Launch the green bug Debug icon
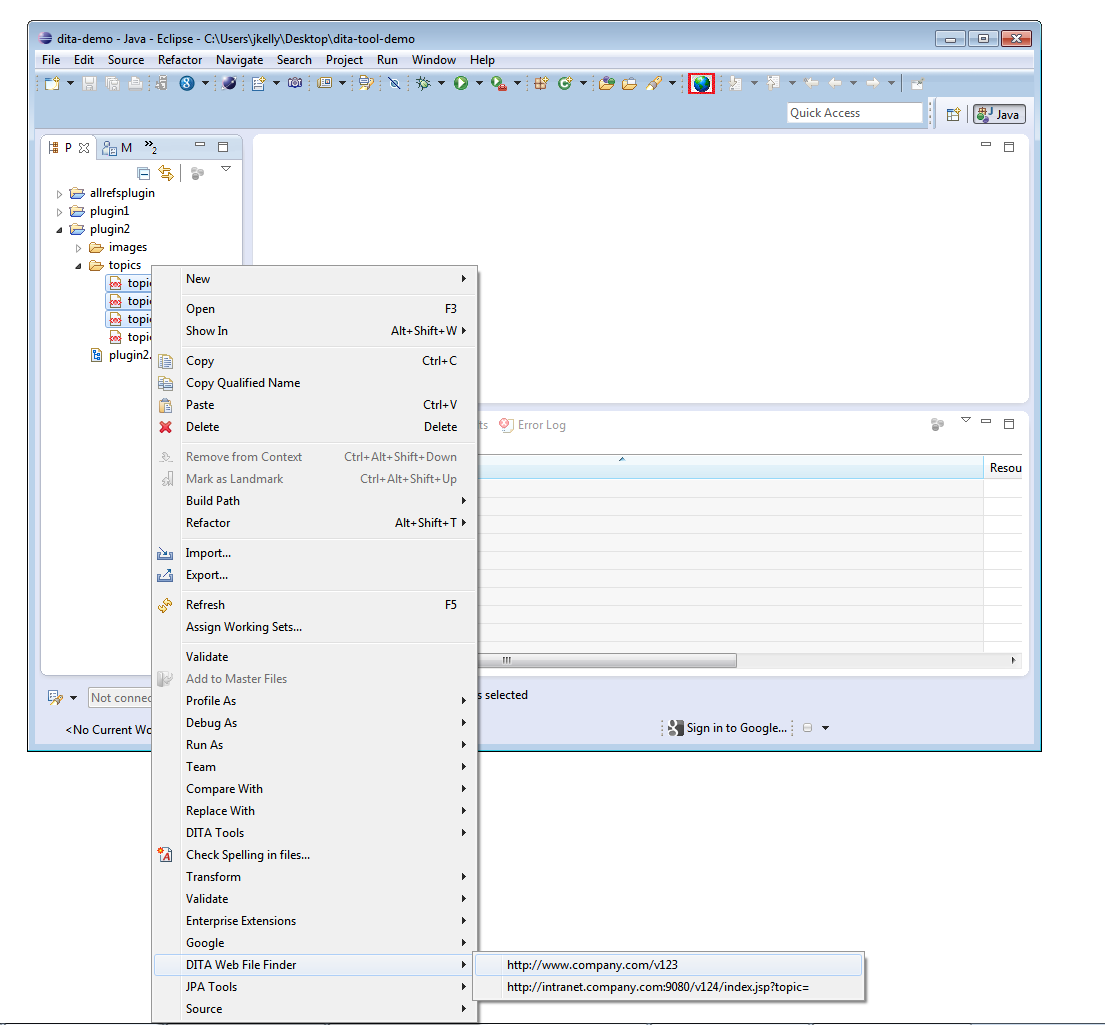The height and width of the screenshot is (1025, 1105). coord(424,83)
